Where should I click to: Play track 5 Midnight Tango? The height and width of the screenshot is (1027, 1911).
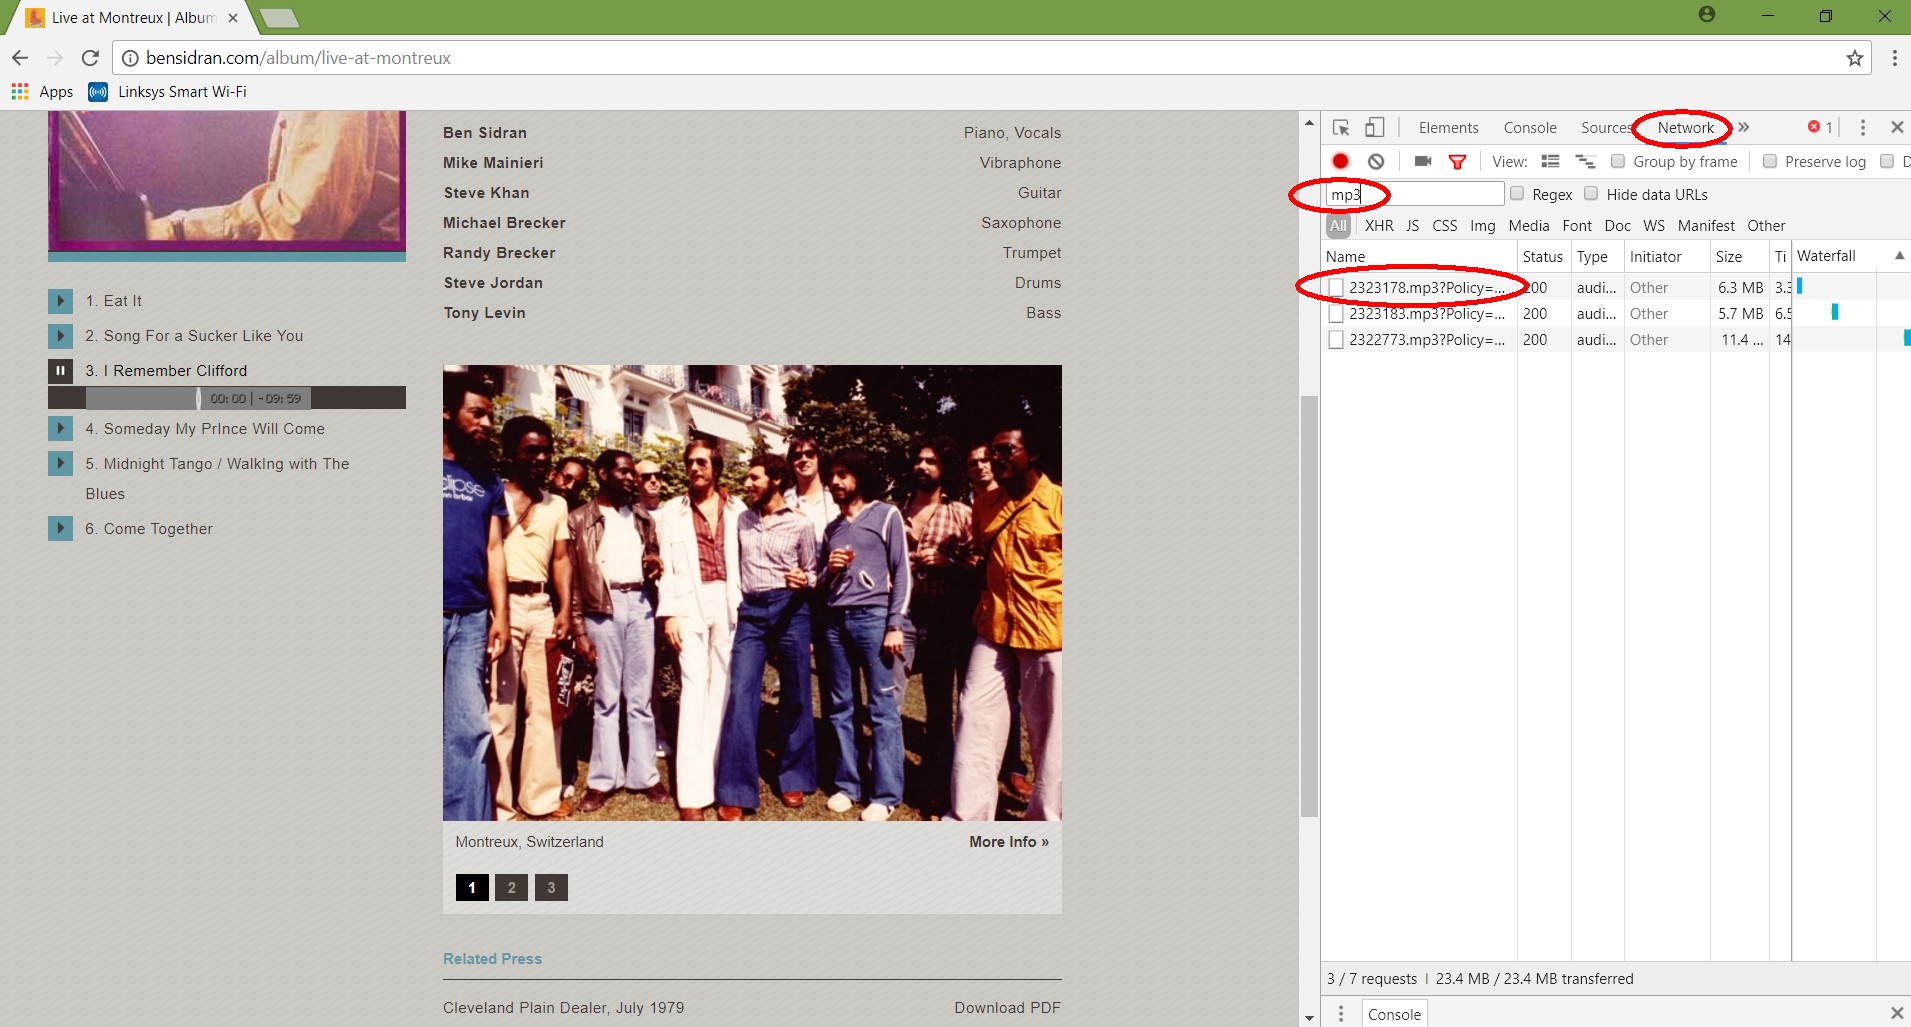point(60,464)
